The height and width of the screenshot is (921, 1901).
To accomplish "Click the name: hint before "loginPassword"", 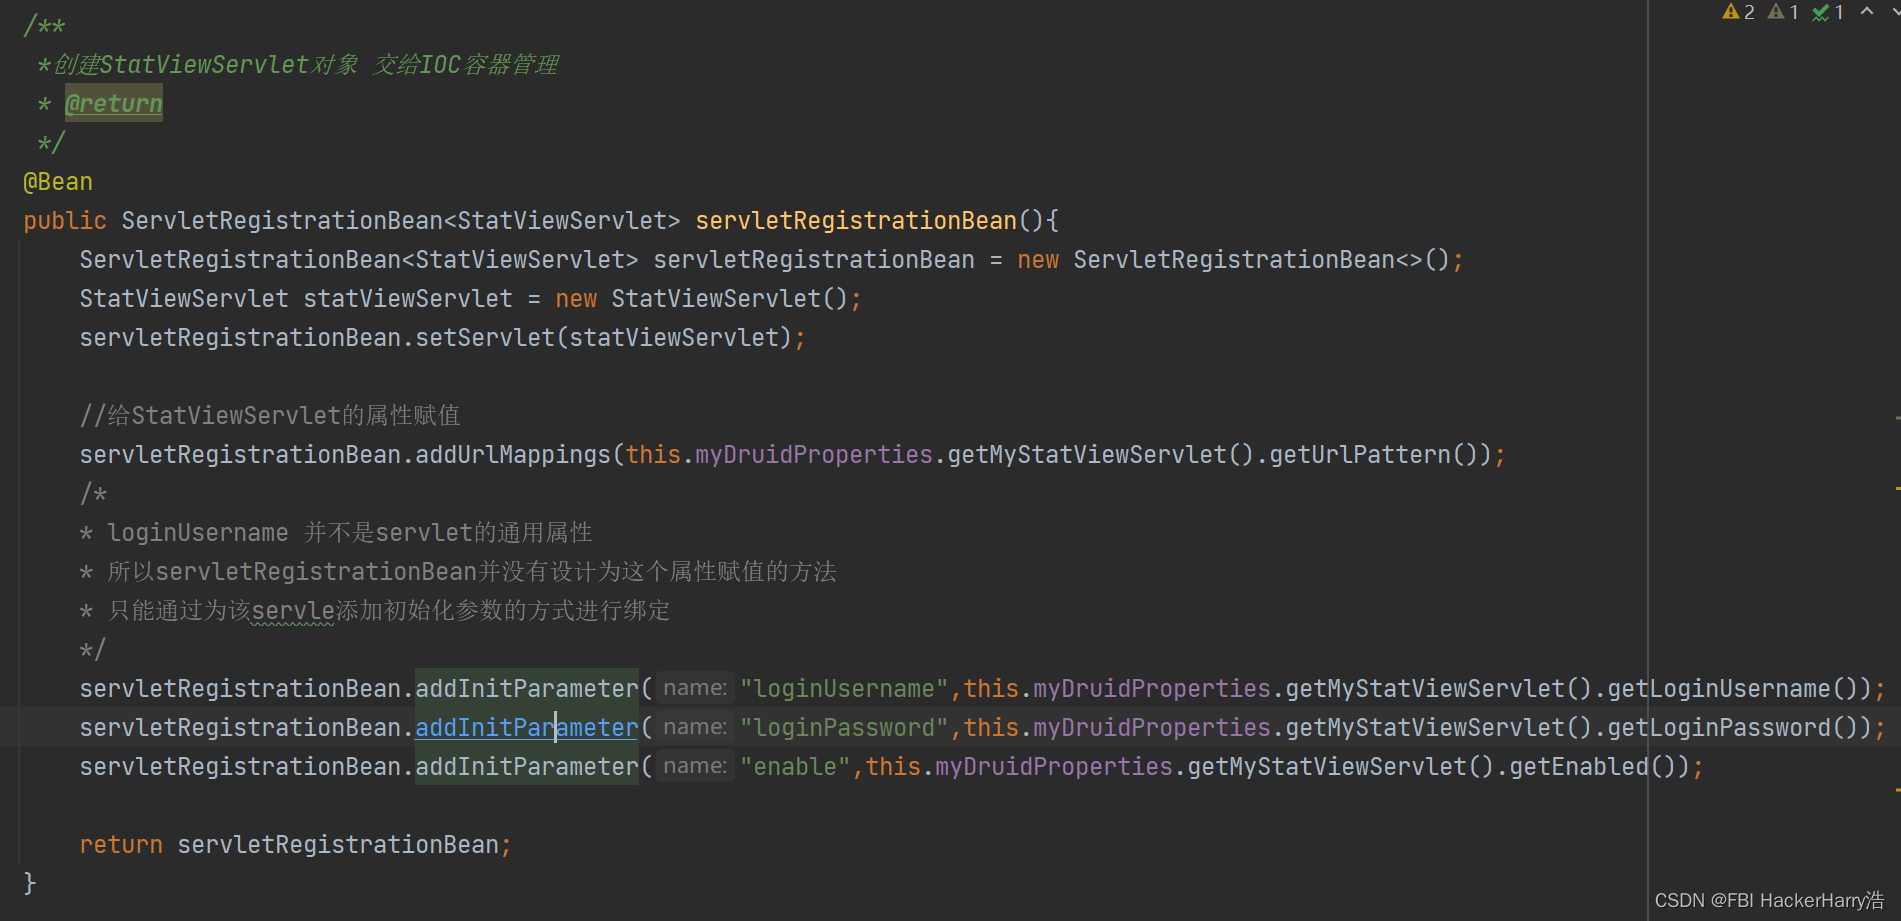I will [x=695, y=727].
